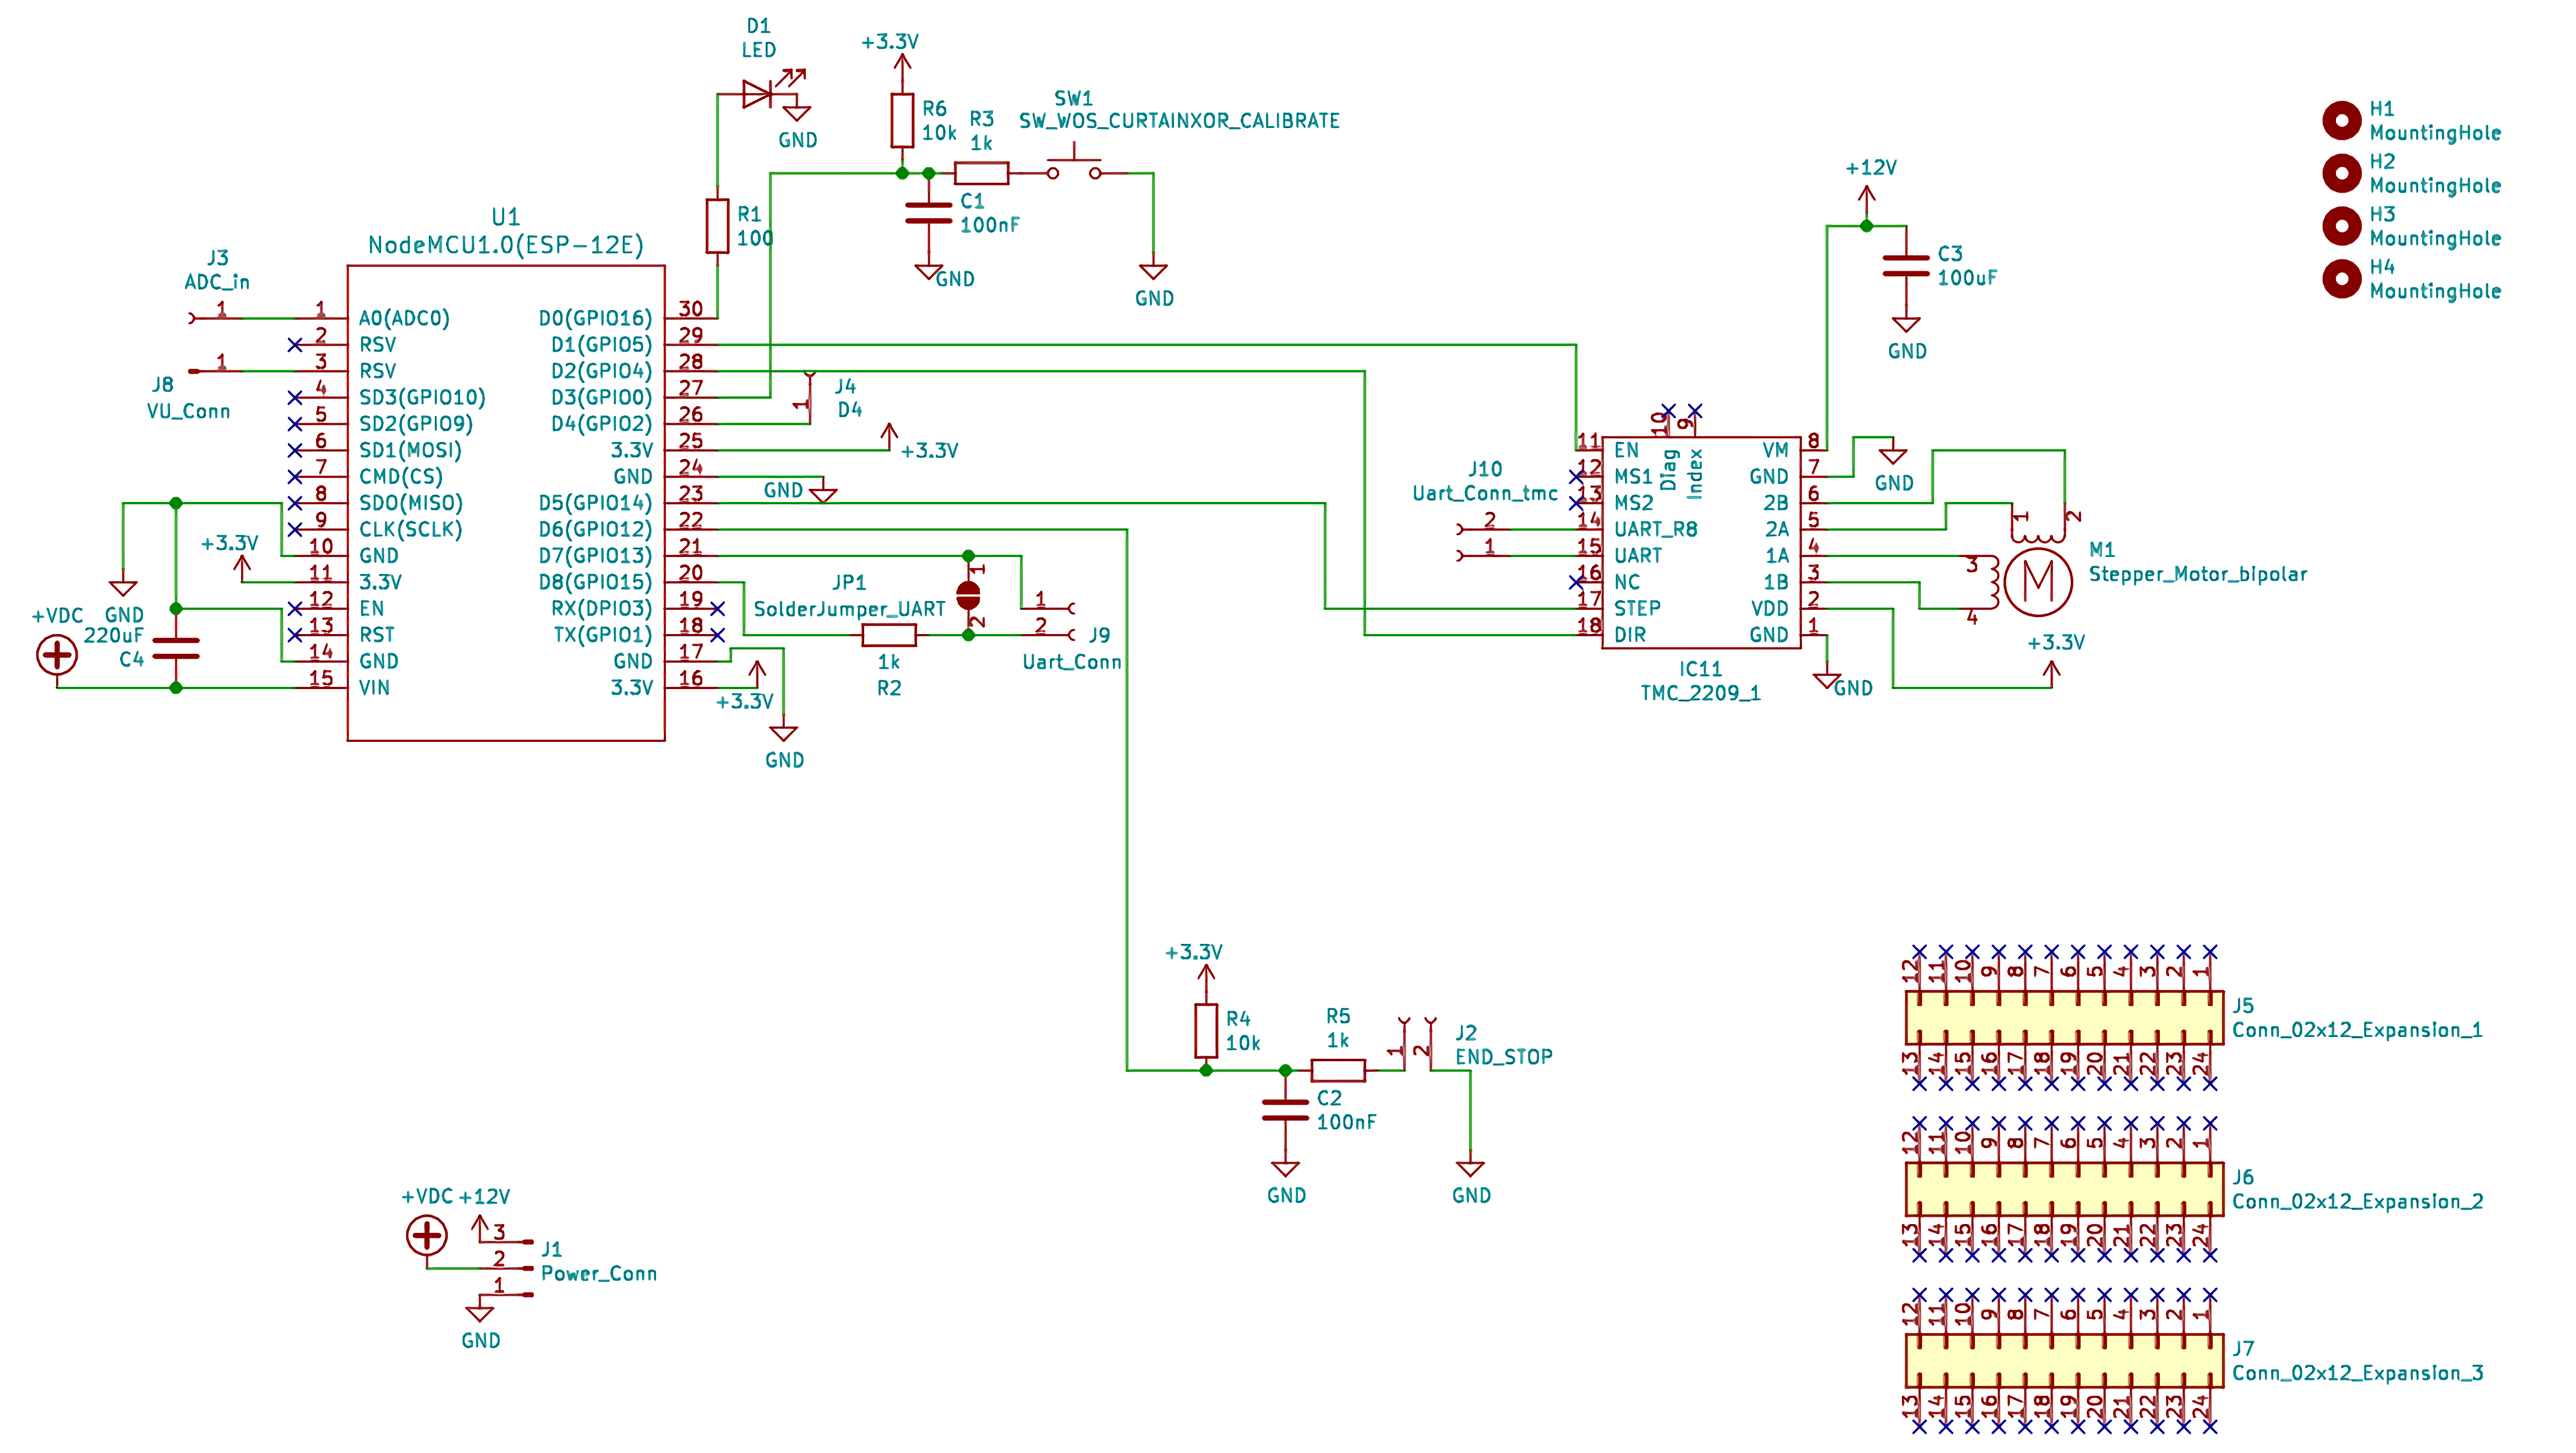The height and width of the screenshot is (1453, 2576).
Task: Select the UART_R8 pin label on TMC2209
Action: click(x=1655, y=529)
